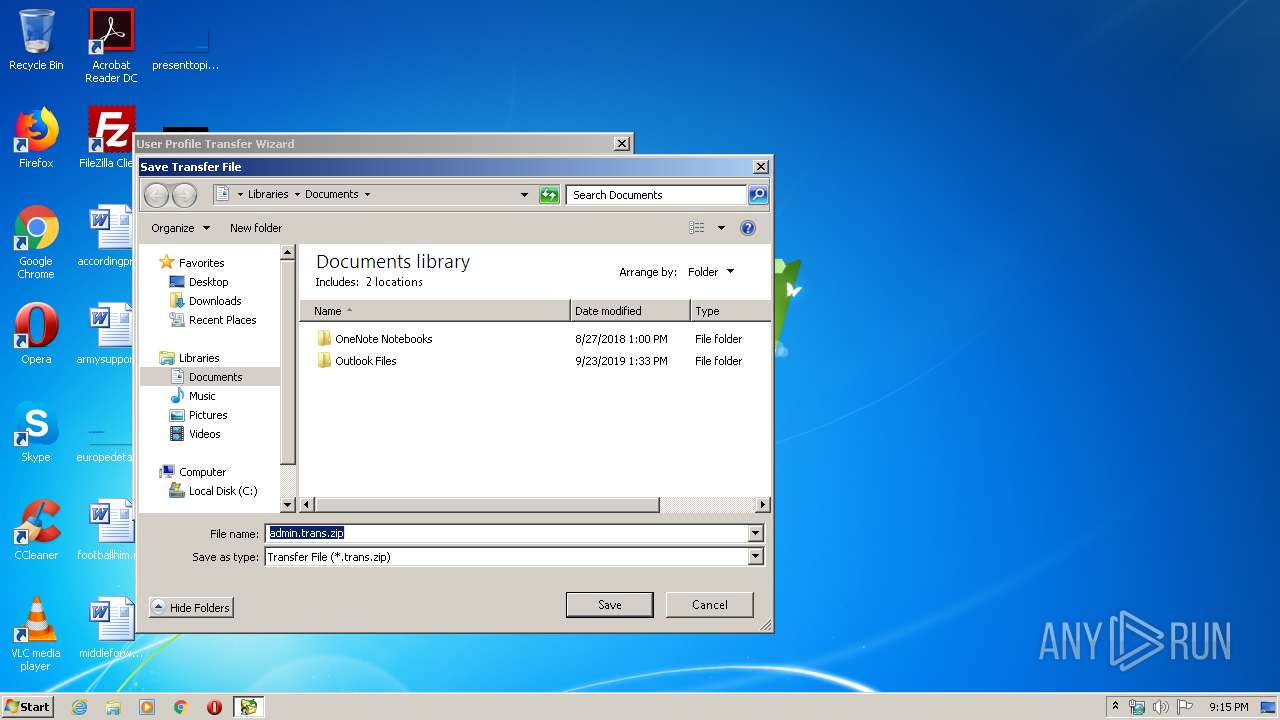Open the armysuppor Word document icon
The width and height of the screenshot is (1280, 720).
click(108, 334)
